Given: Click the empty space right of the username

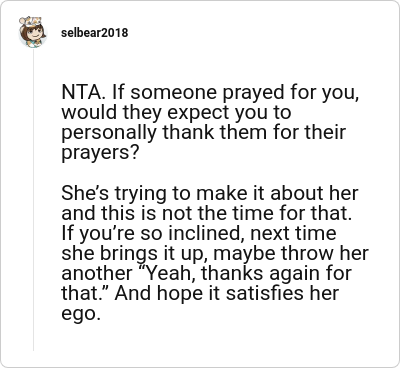Looking at the screenshot, I should pyautogui.click(x=260, y=33).
